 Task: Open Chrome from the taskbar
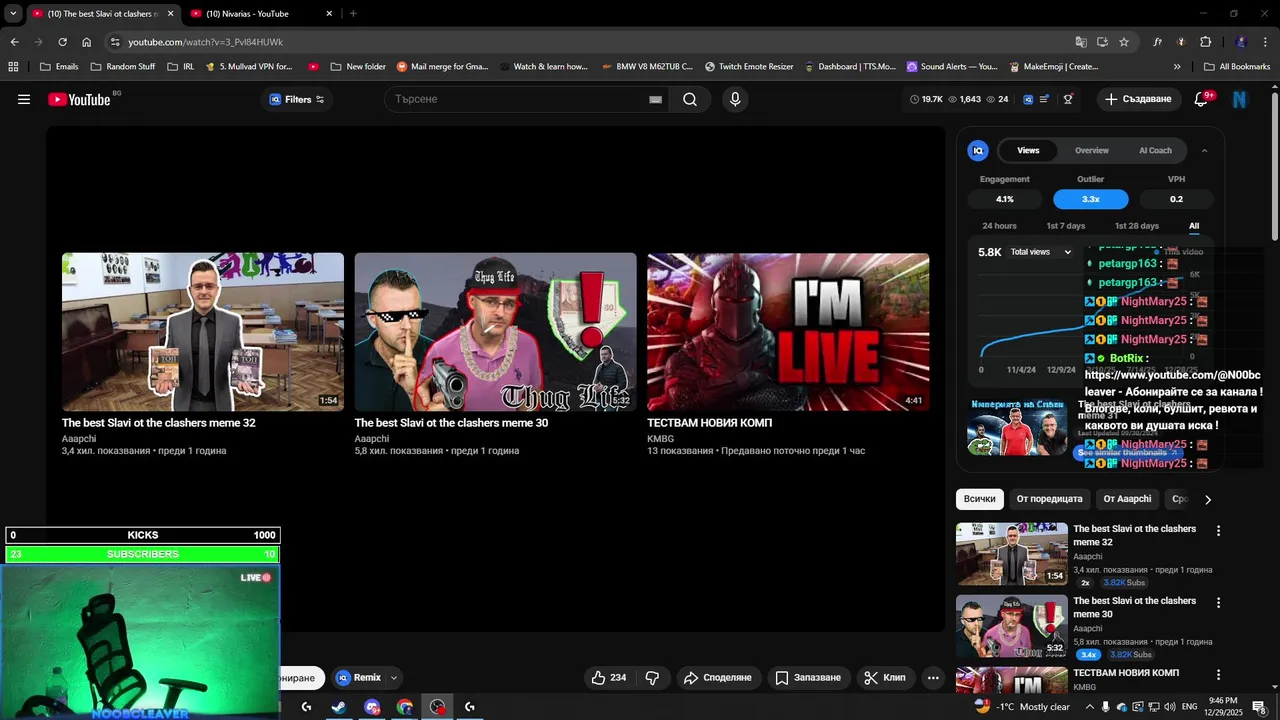coord(404,707)
